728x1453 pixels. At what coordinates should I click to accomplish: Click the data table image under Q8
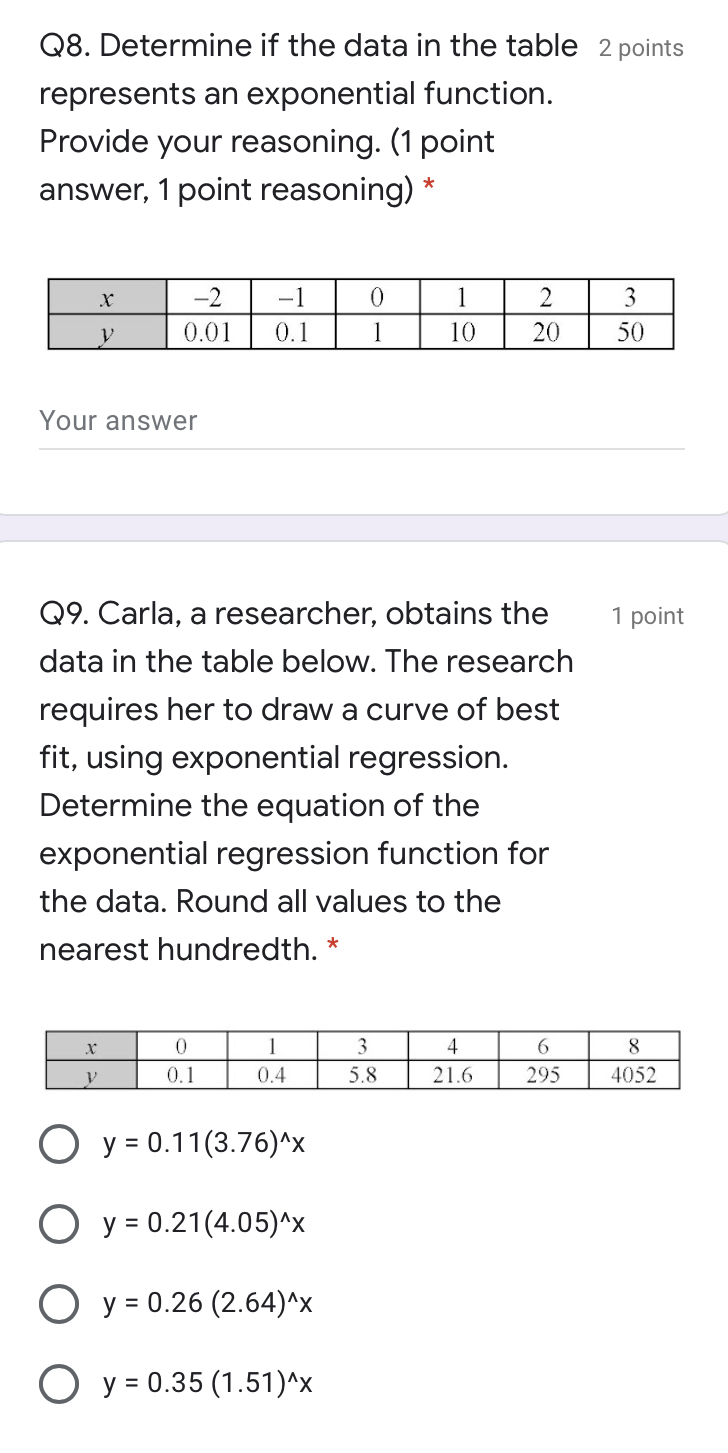pos(362,313)
